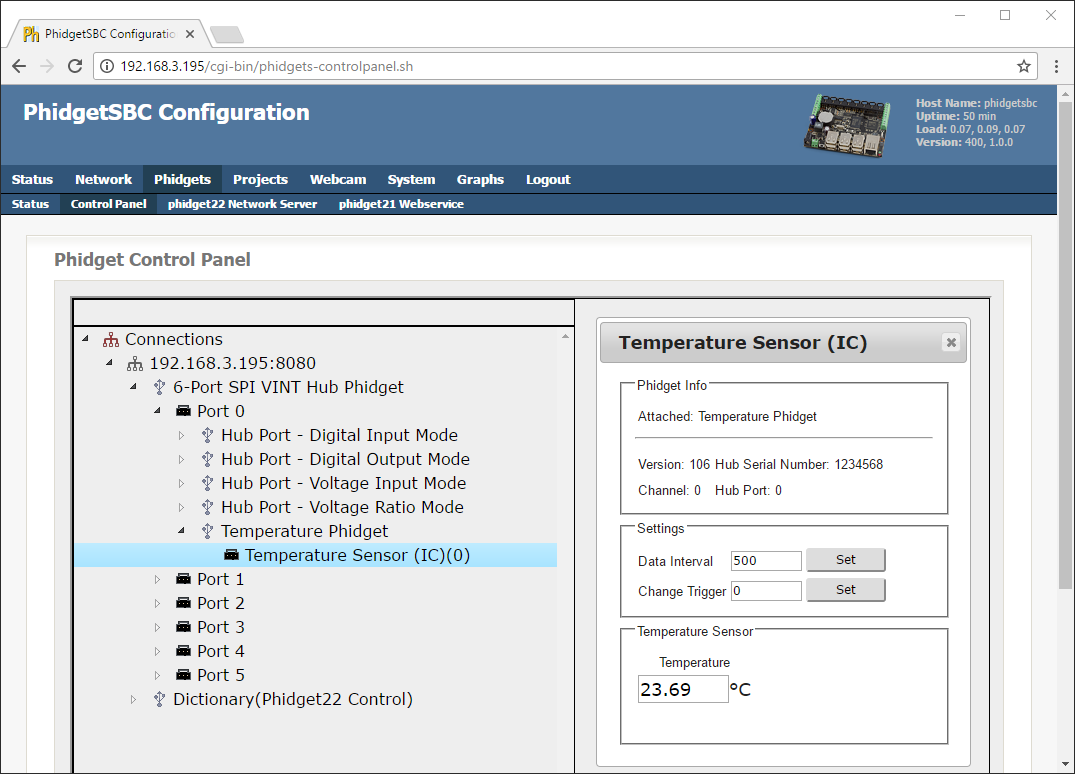Collapse the 6-Port SPI VINT Hub Phidget node
The width and height of the screenshot is (1075, 774).
click(x=134, y=387)
